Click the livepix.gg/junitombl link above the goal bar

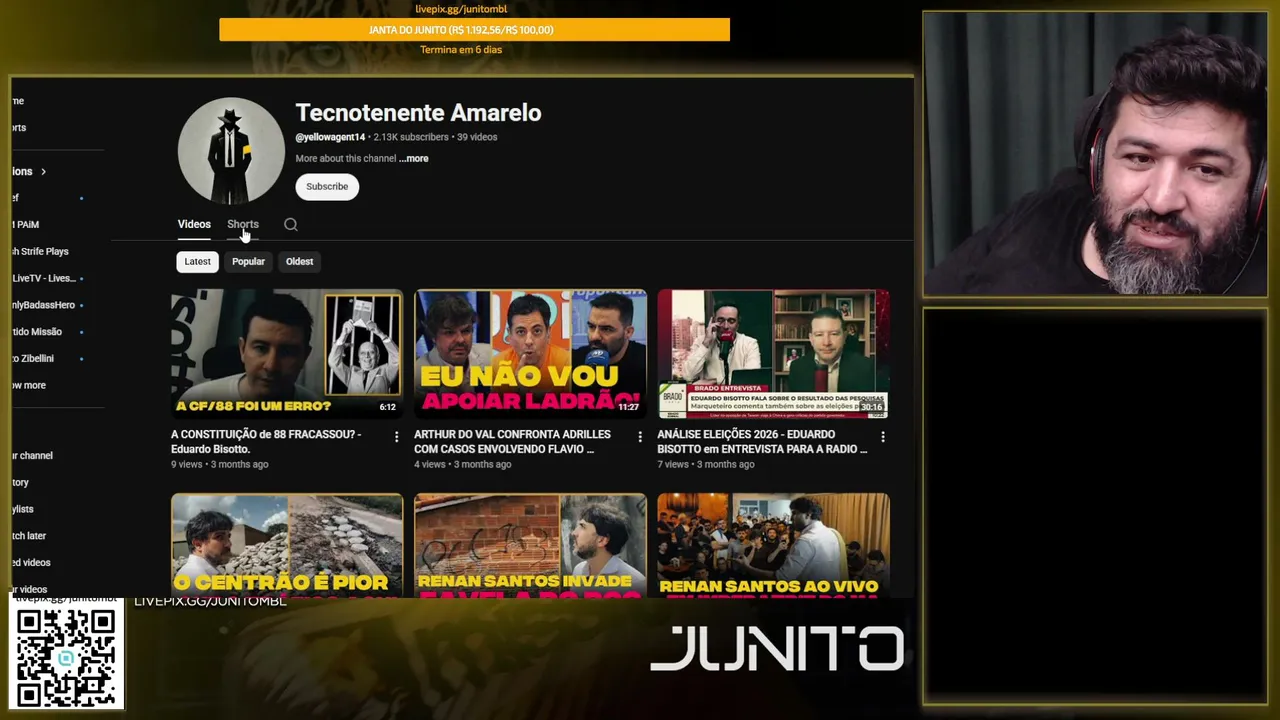click(461, 10)
